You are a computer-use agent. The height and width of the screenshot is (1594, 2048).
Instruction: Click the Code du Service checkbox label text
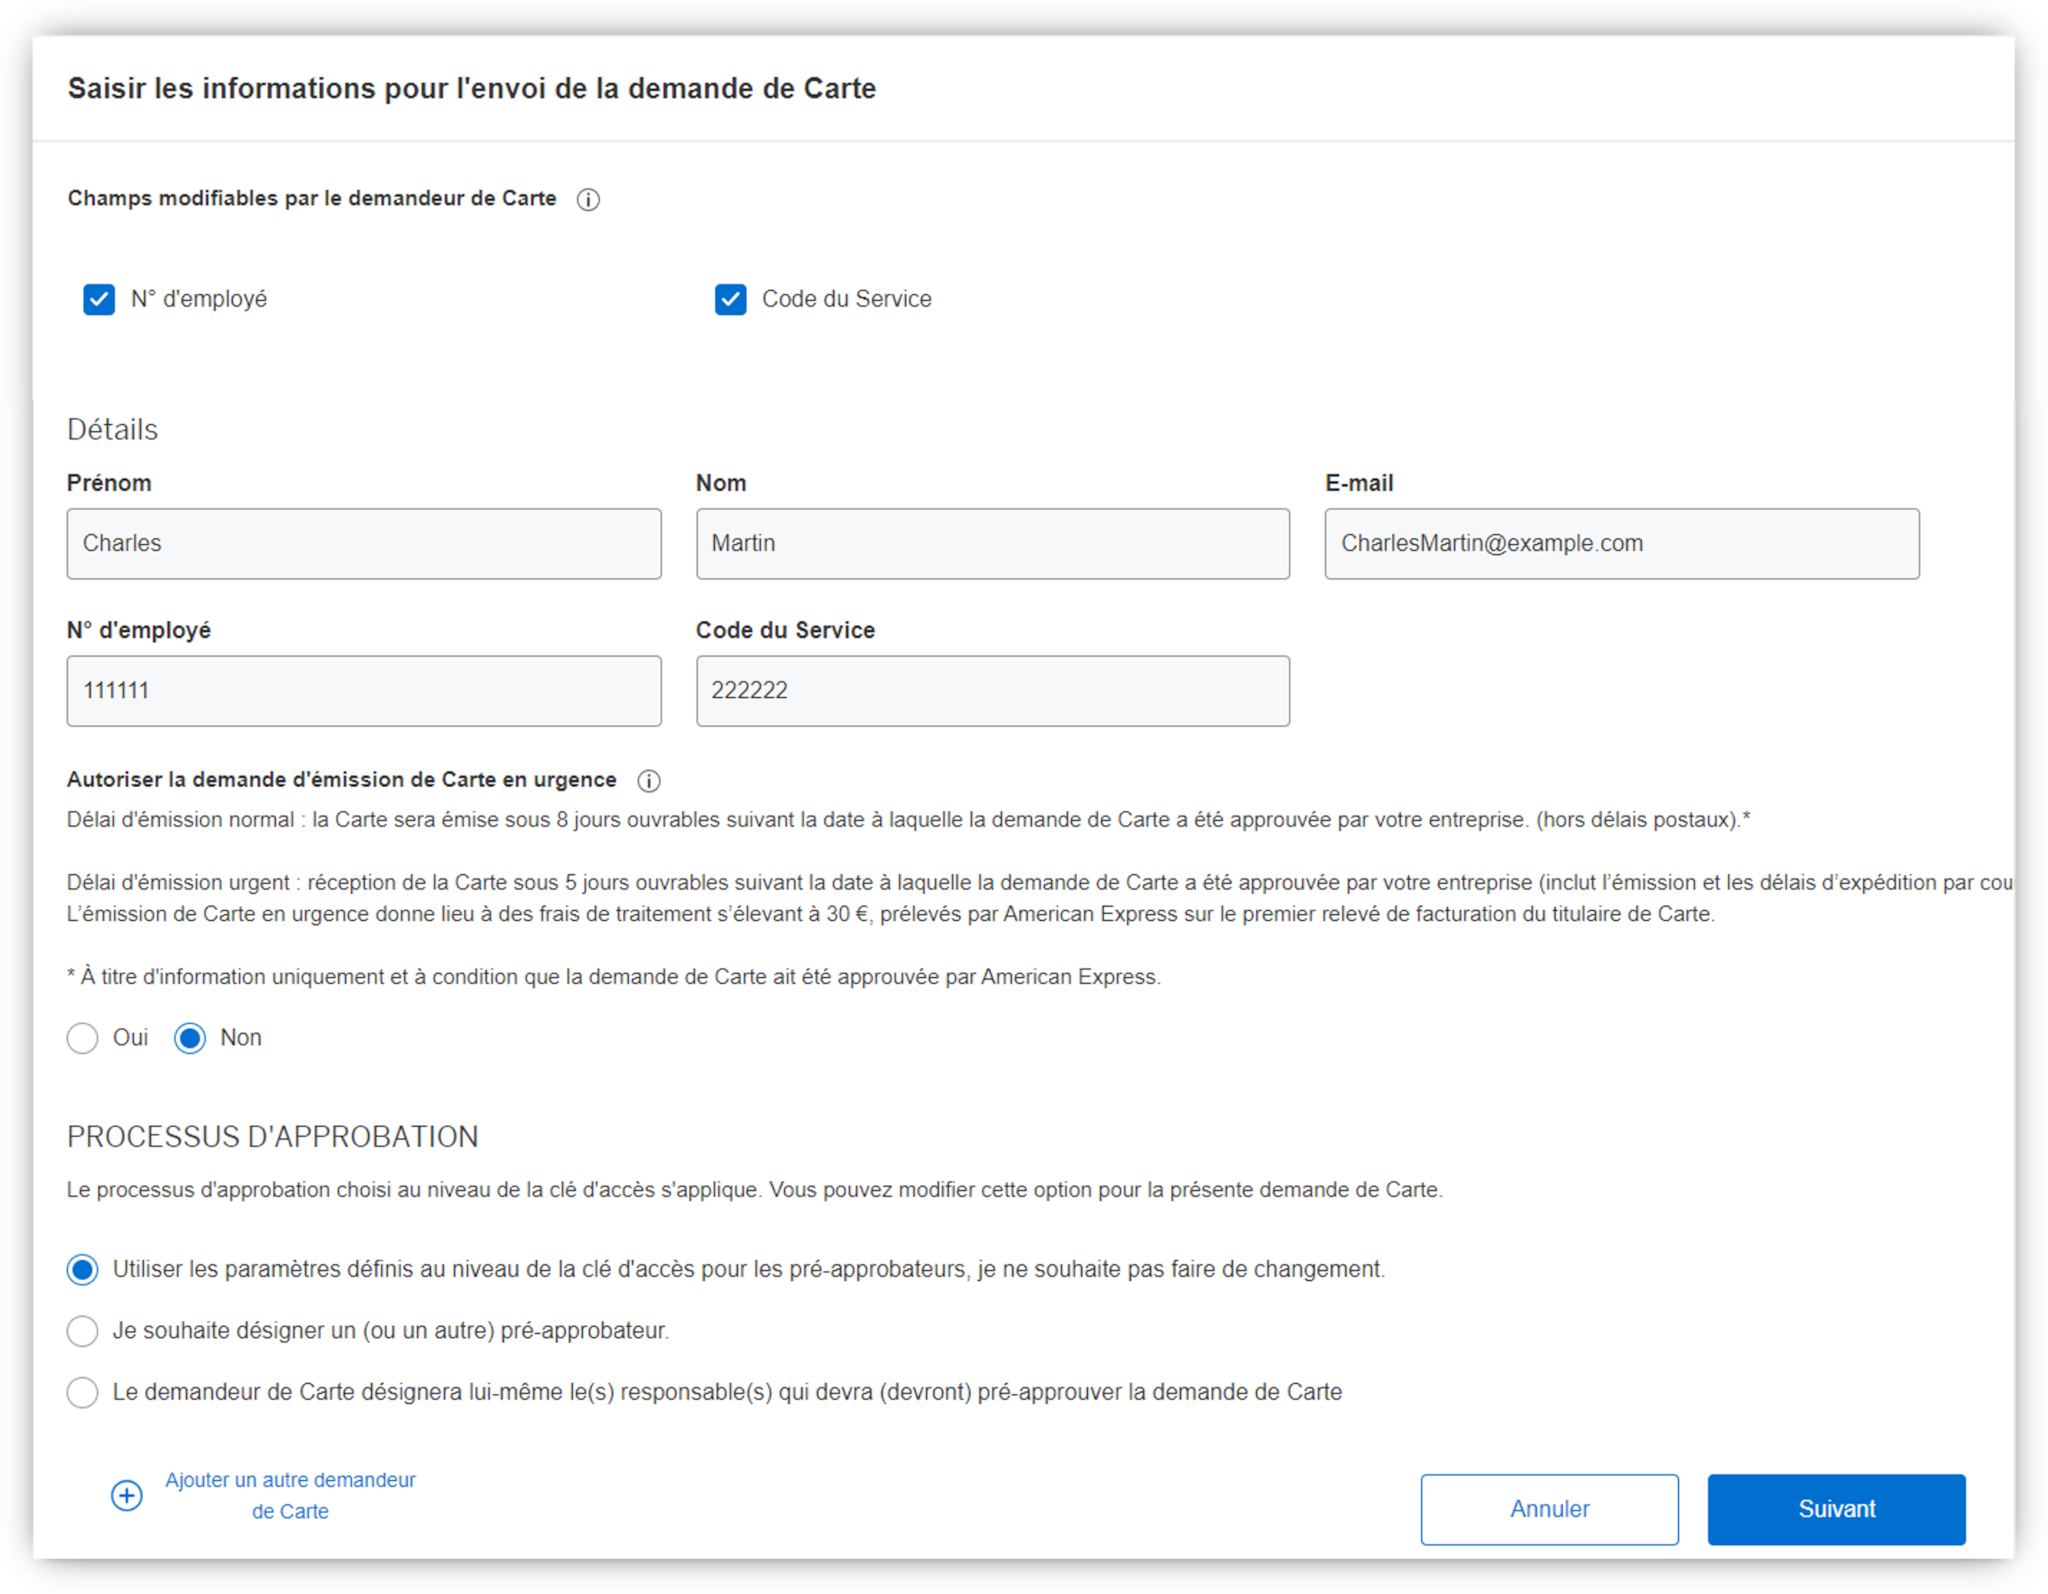tap(846, 299)
